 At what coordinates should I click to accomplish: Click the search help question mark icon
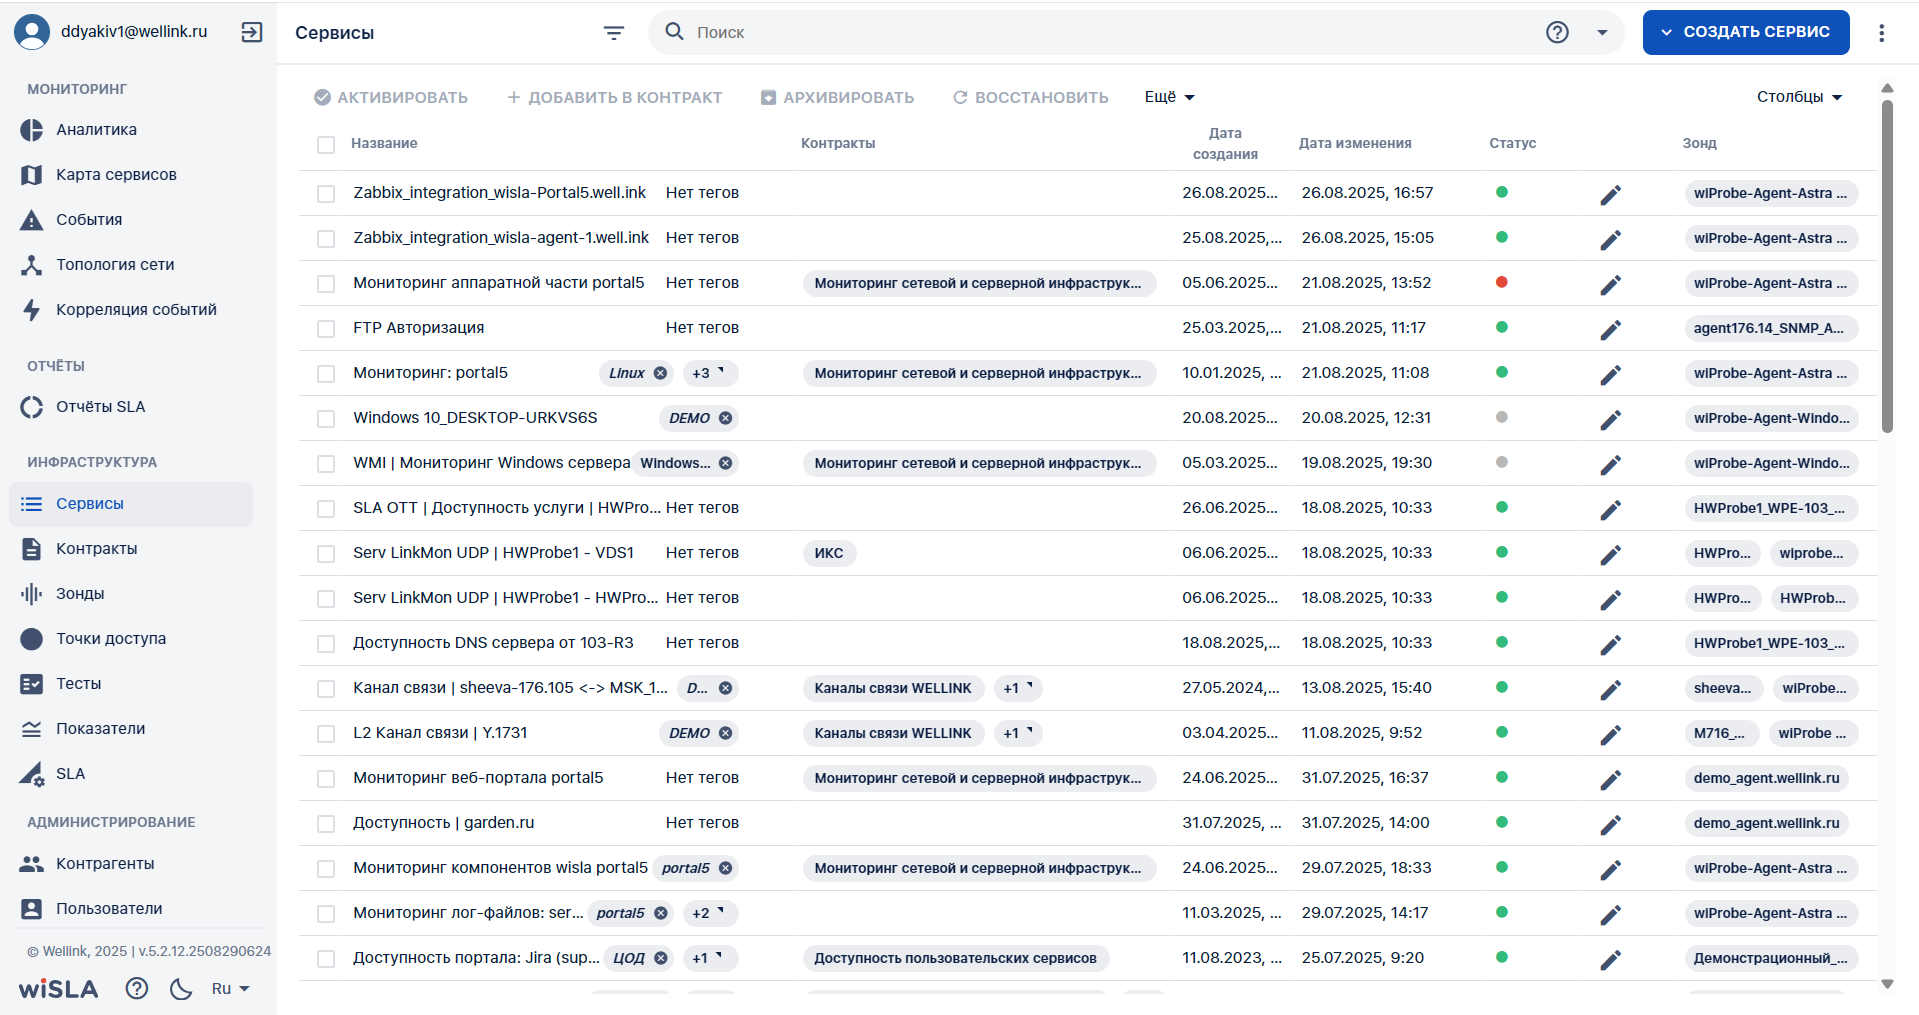[x=1557, y=32]
